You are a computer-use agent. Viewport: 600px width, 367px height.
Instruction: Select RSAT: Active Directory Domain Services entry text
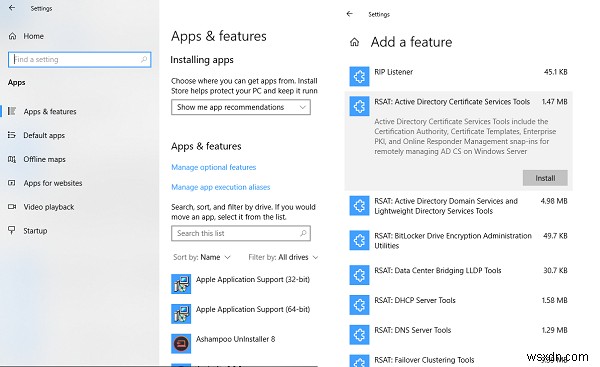(446, 206)
